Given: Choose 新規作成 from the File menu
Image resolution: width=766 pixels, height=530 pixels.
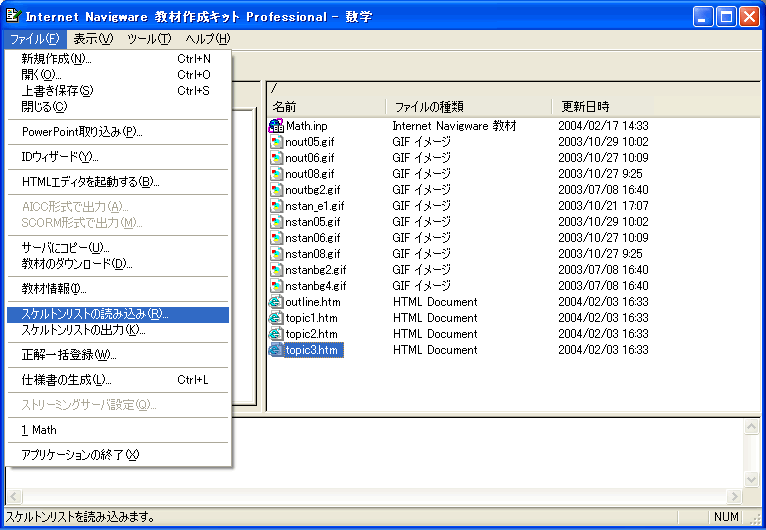Looking at the screenshot, I should pyautogui.click(x=57, y=59).
